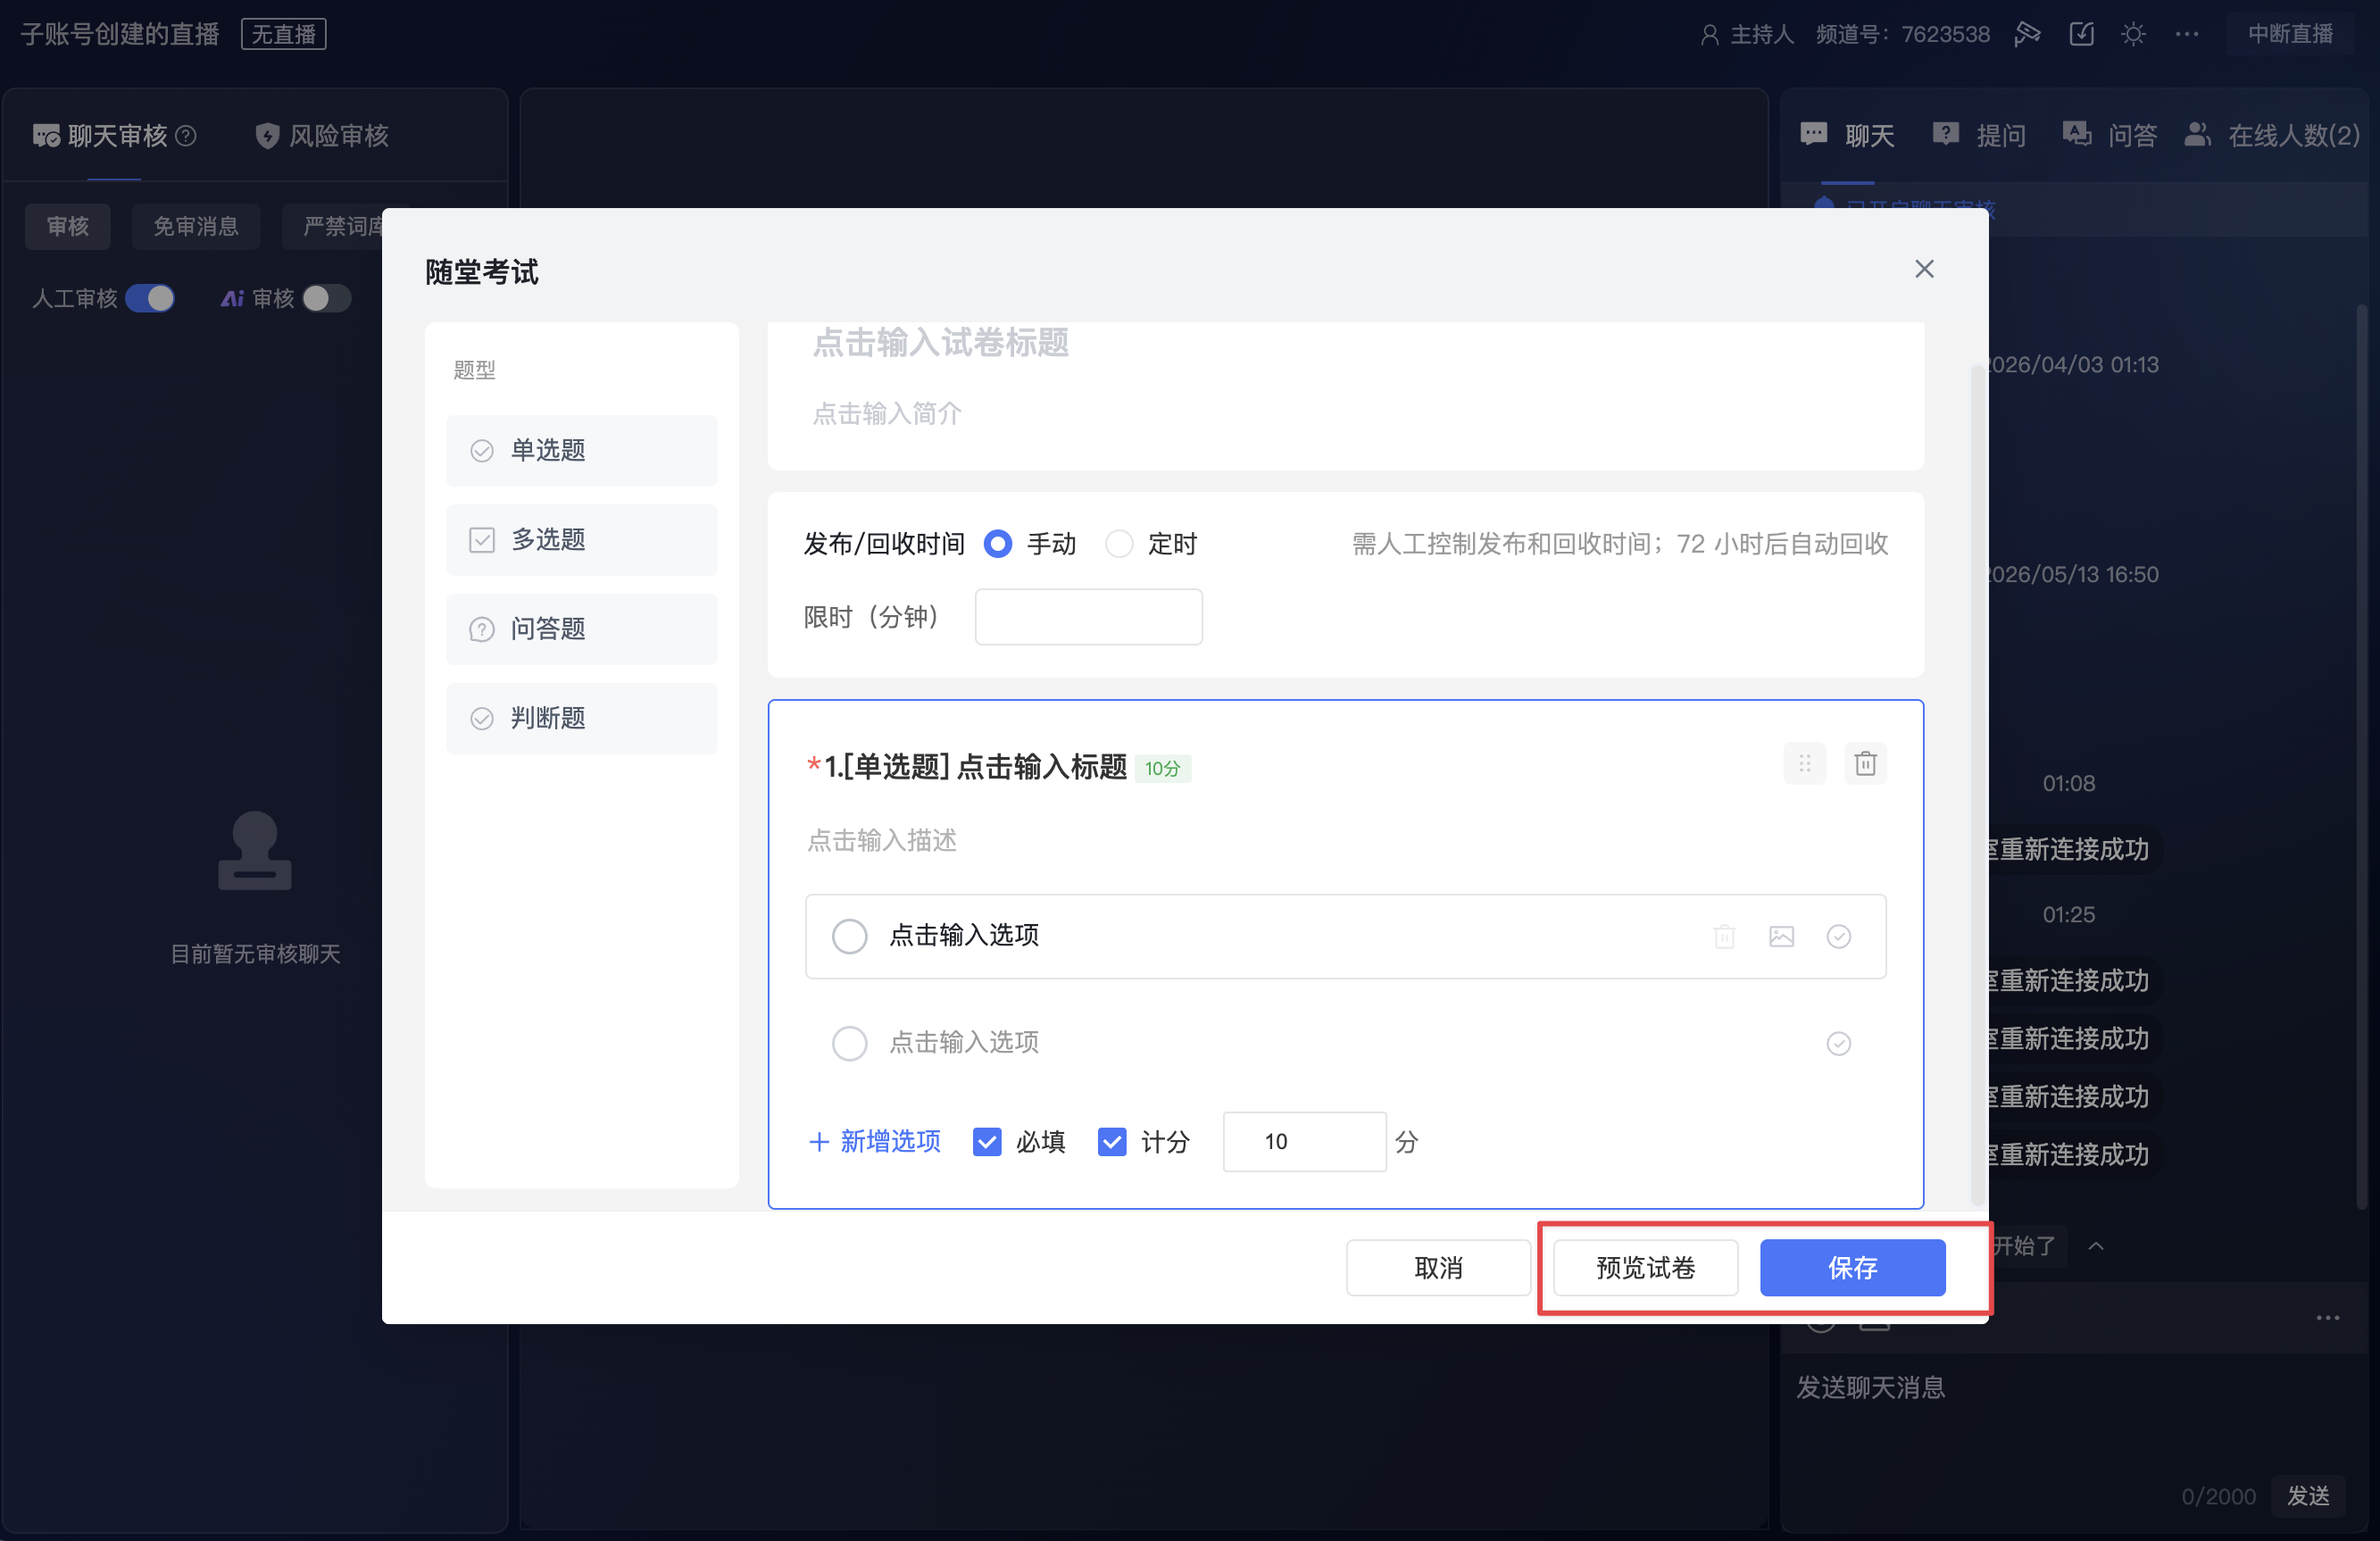Open the 问答 tab
This screenshot has width=2380, height=1541.
click(x=2110, y=135)
